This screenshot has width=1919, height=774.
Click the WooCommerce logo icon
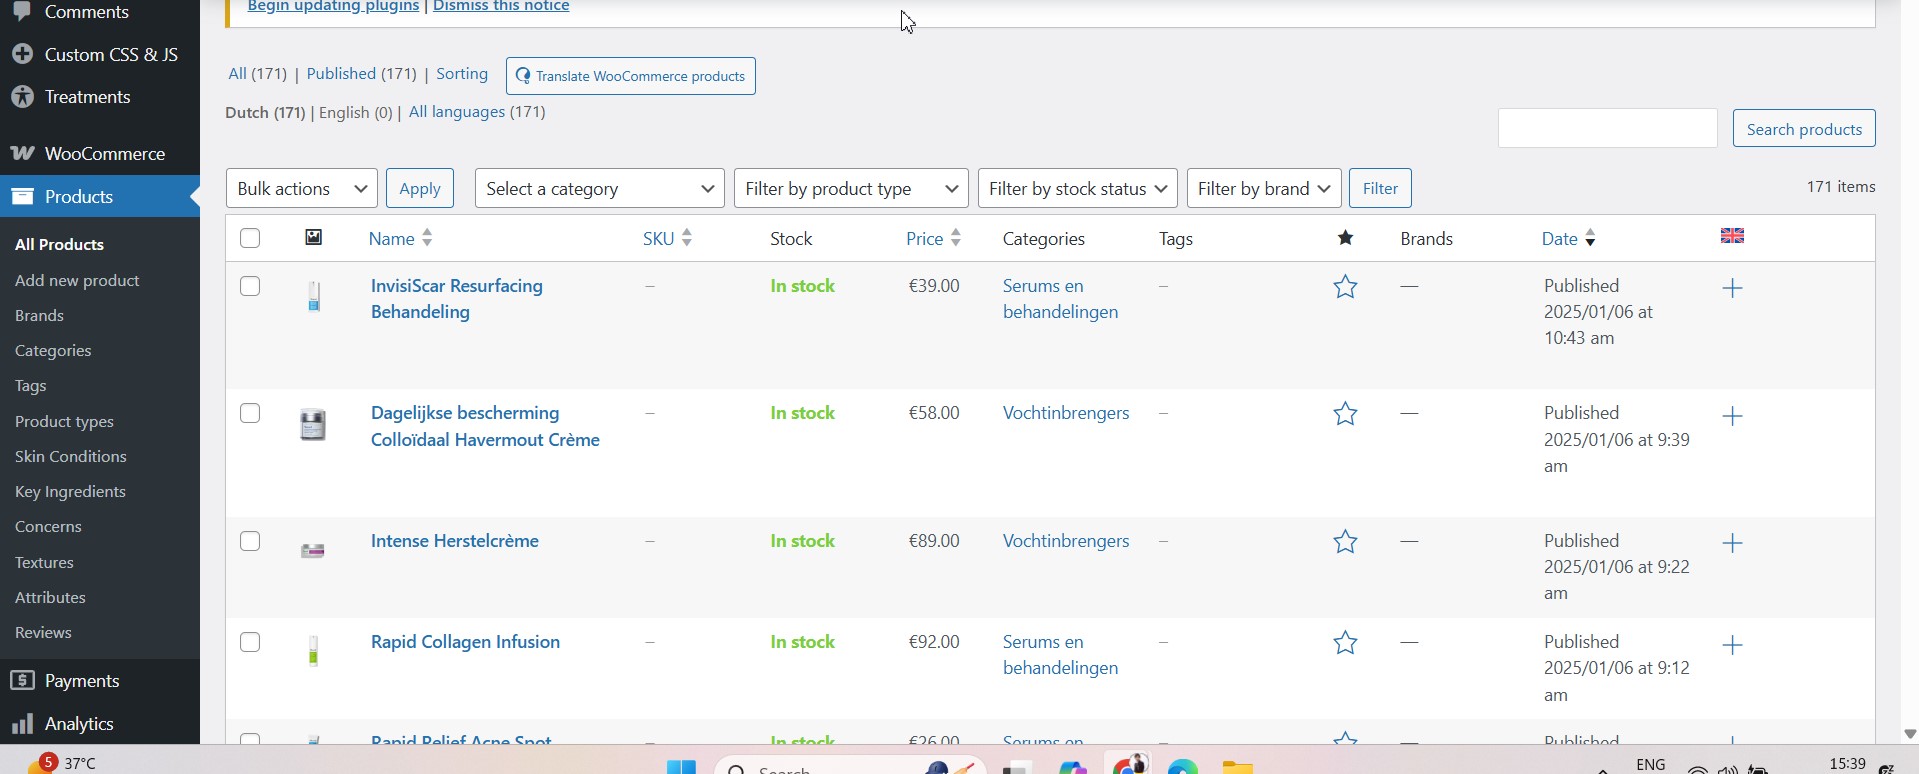[x=23, y=153]
